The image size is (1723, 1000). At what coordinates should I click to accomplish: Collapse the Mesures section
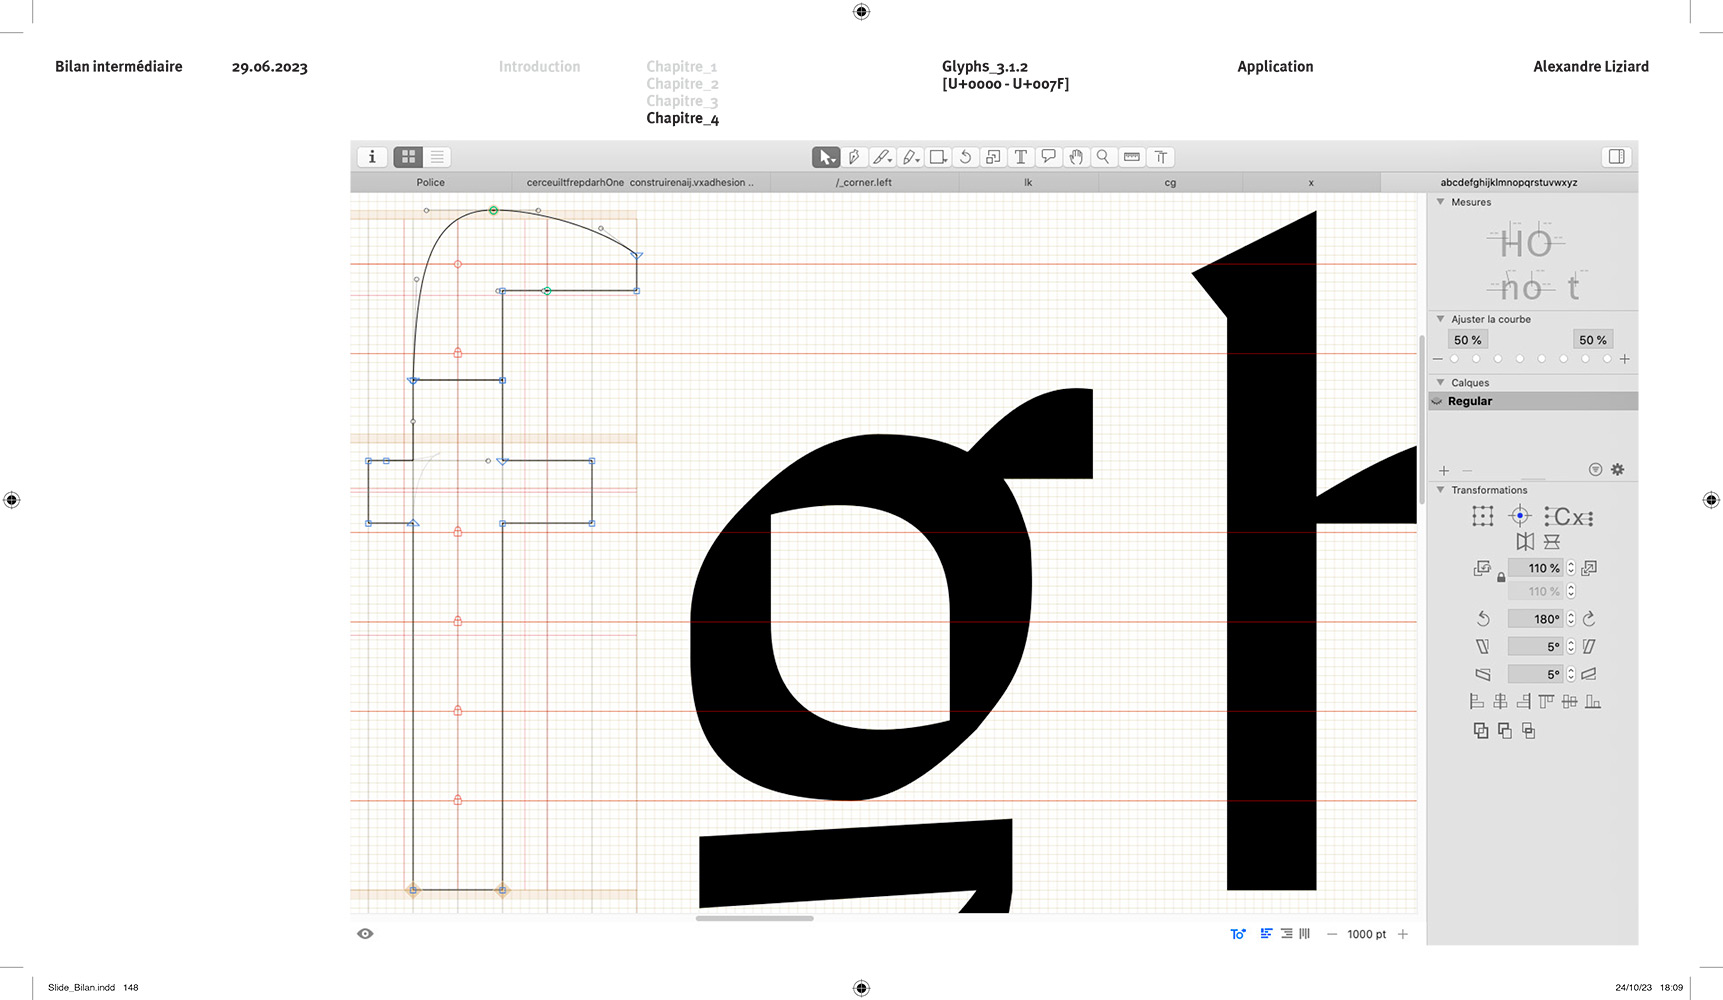pos(1440,202)
